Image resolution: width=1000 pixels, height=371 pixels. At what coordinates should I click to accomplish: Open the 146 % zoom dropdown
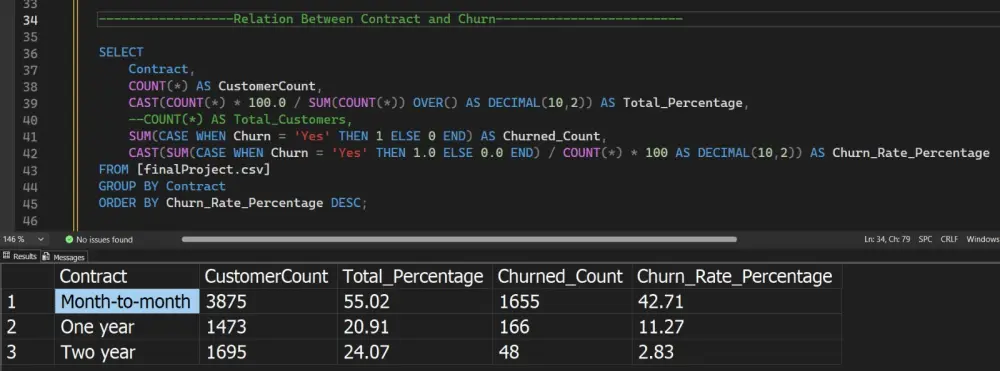click(24, 240)
